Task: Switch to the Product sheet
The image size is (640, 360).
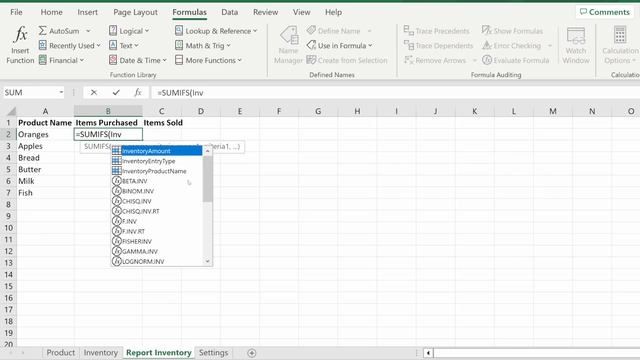Action: (x=60, y=353)
